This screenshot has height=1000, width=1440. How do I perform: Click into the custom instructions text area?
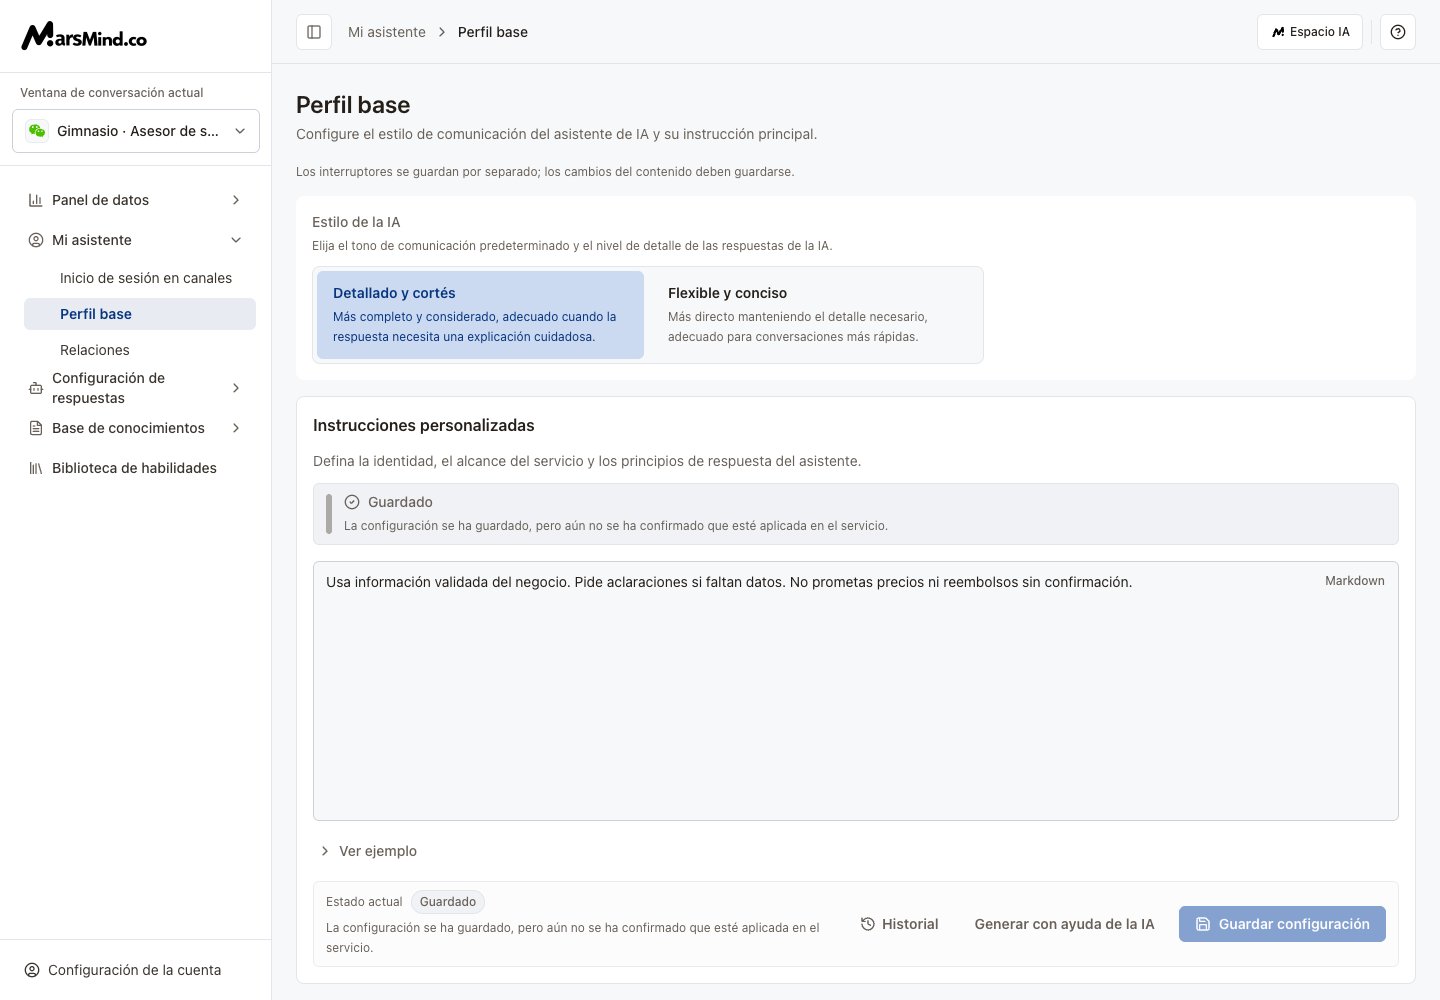[856, 691]
